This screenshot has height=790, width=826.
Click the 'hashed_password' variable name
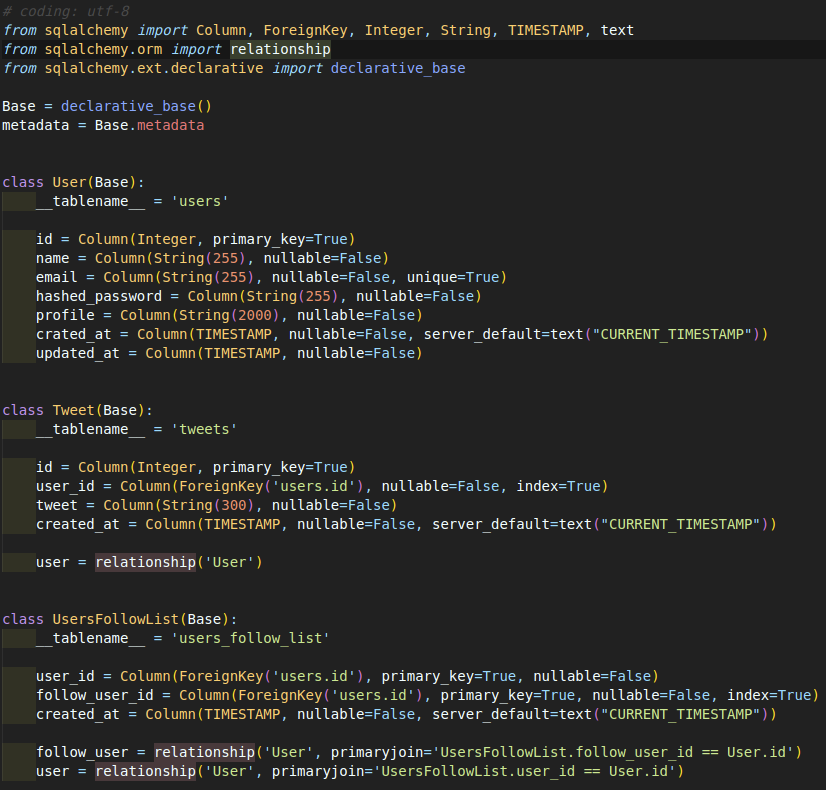click(99, 296)
